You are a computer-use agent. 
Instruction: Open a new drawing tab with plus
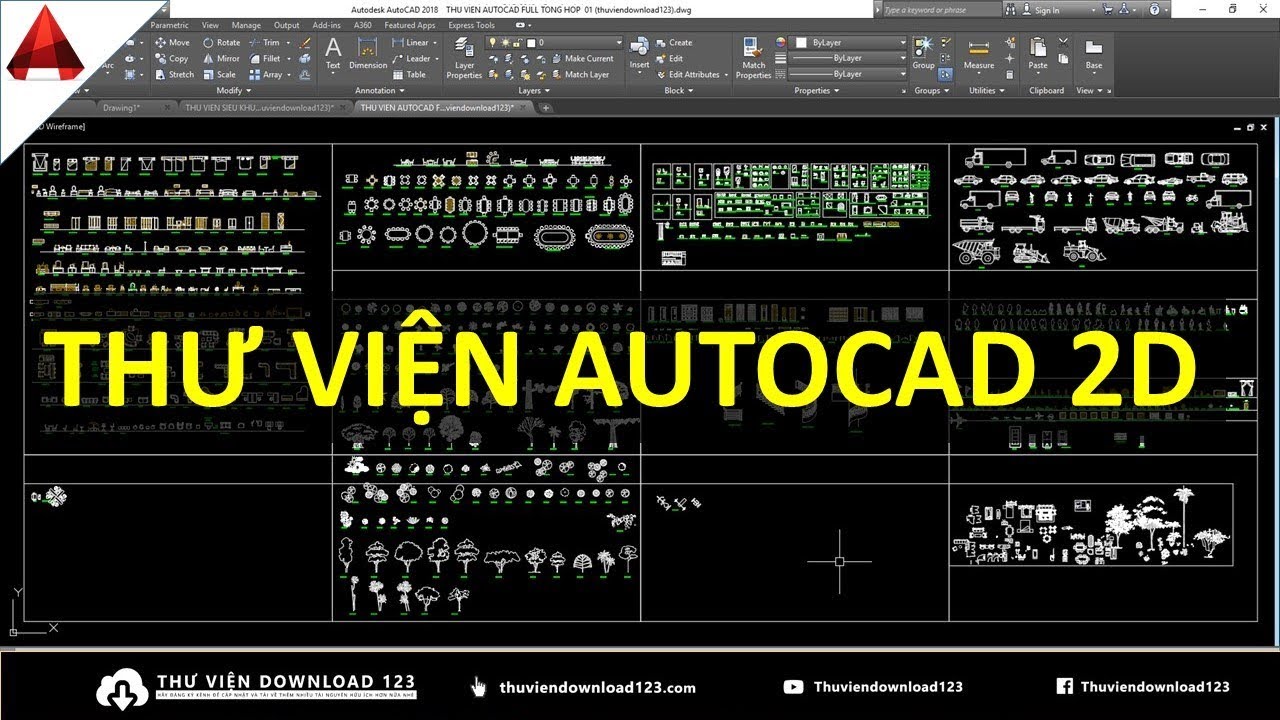point(546,107)
